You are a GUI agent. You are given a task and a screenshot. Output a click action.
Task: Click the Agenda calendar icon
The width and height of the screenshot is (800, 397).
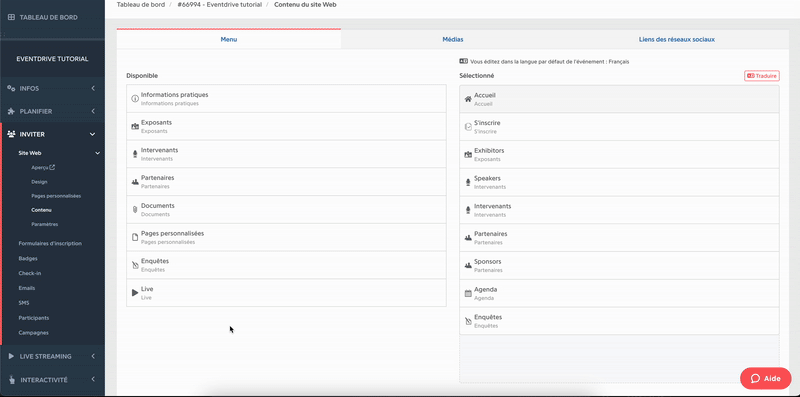coord(468,293)
